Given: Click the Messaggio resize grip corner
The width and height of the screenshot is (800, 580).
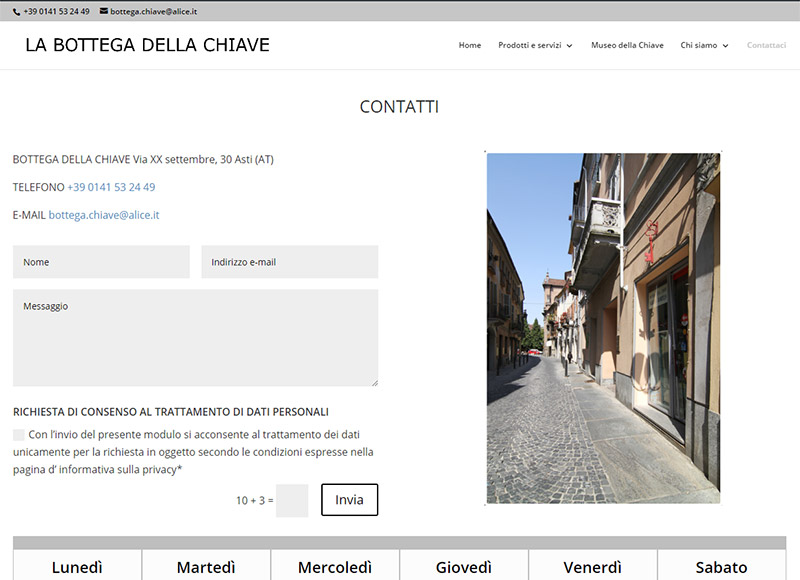Looking at the screenshot, I should click(375, 383).
